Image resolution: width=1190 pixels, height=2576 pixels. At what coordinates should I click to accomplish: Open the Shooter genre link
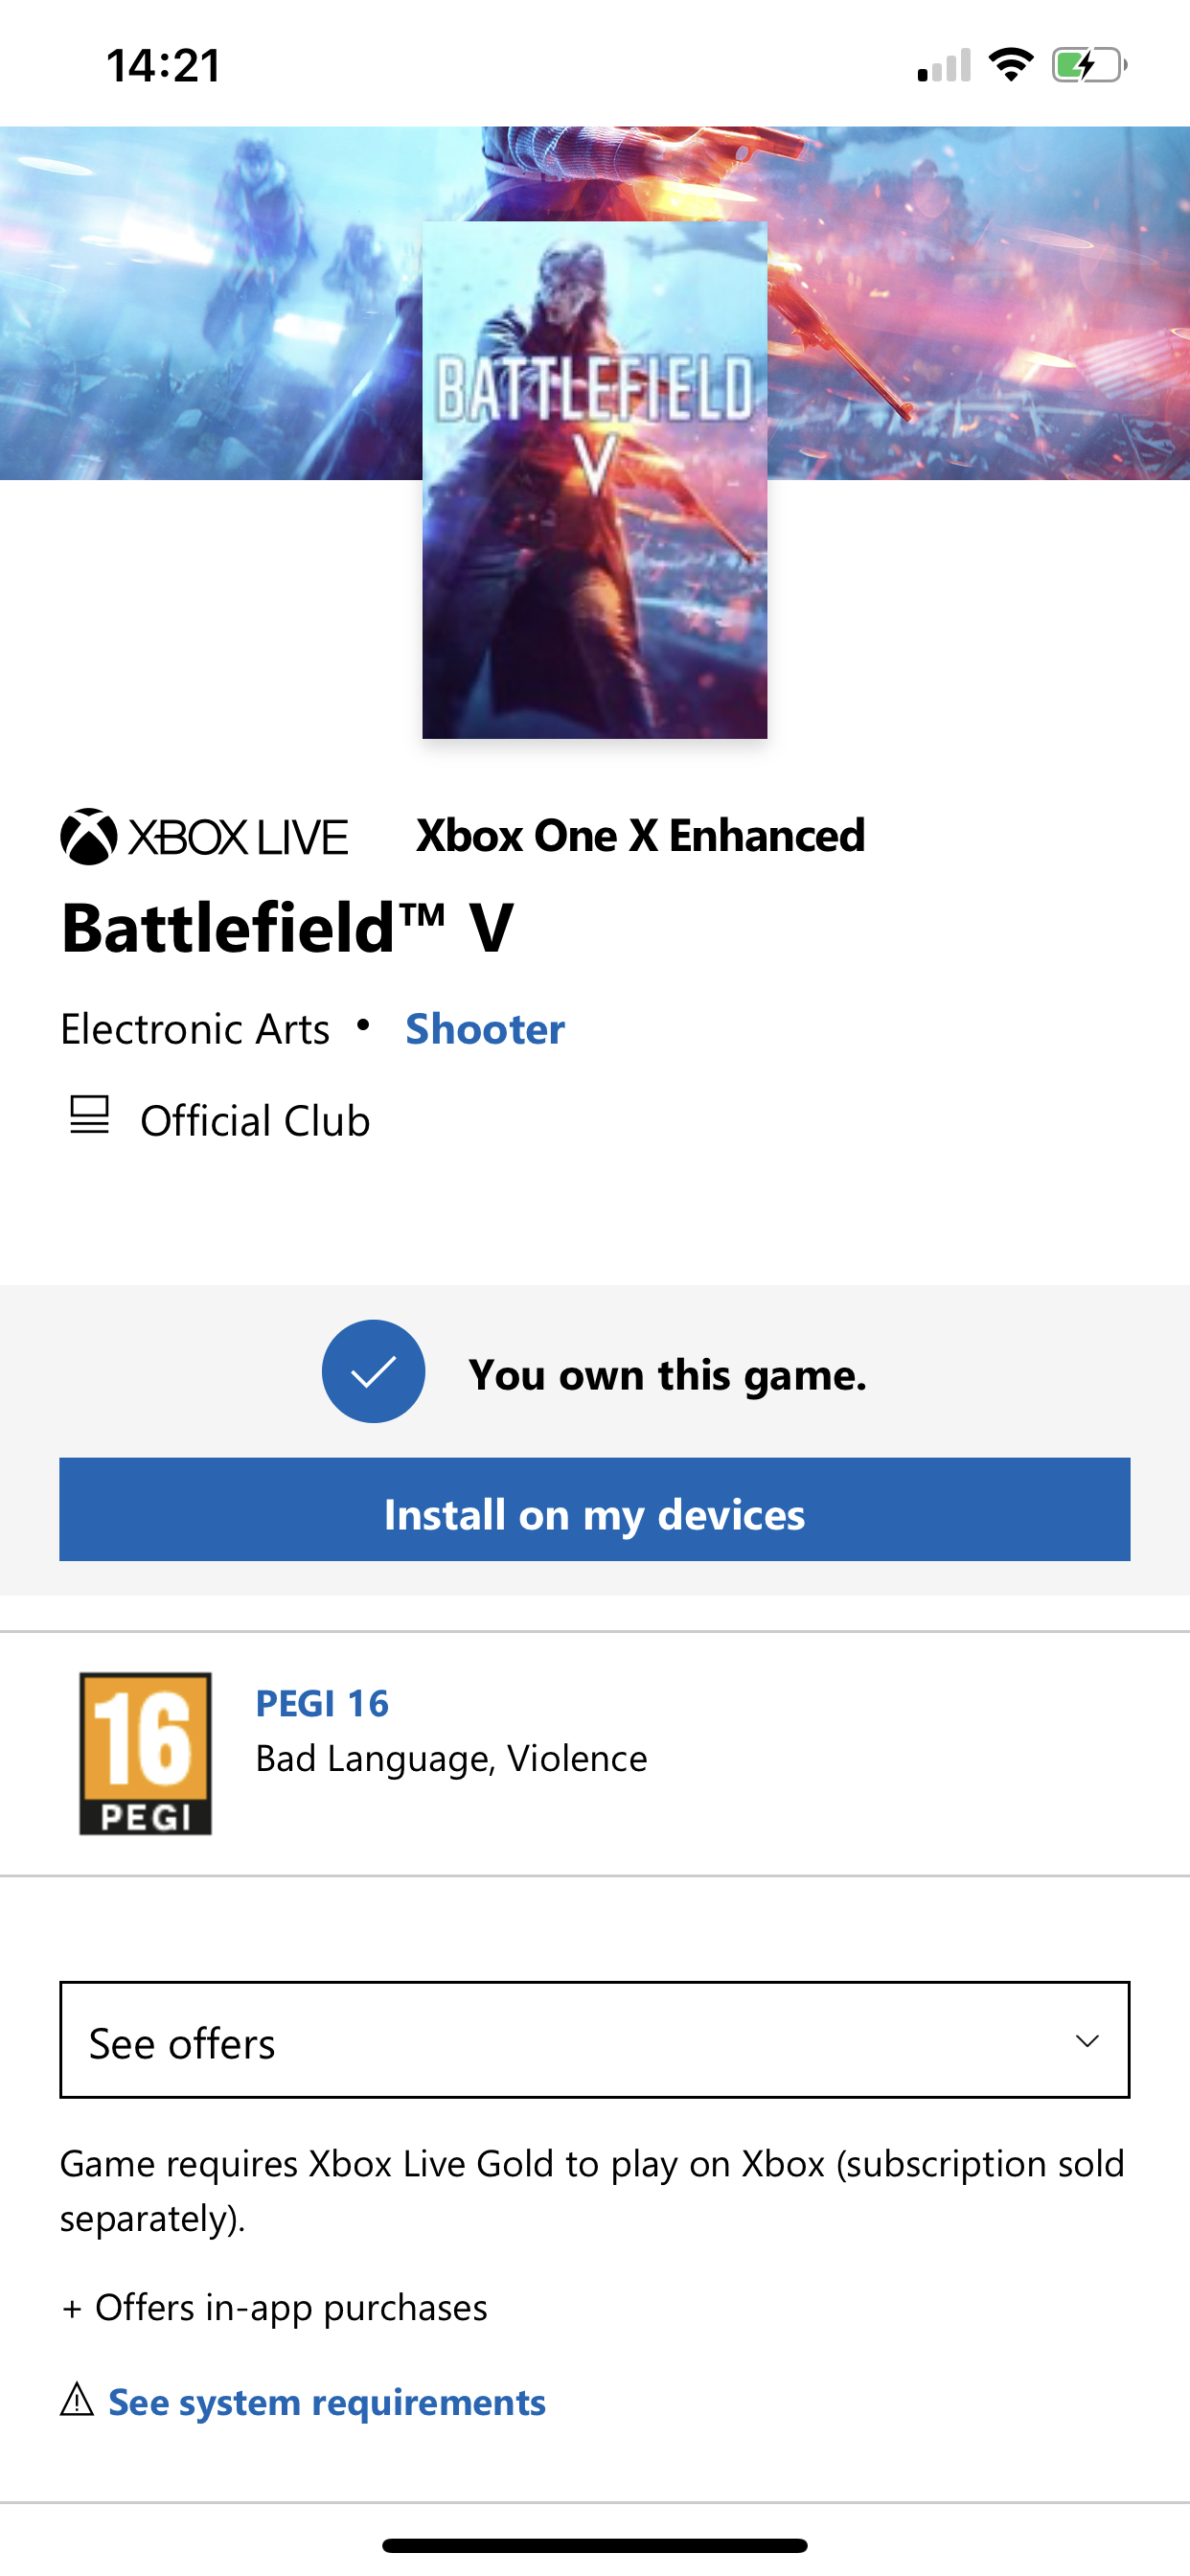485,1029
